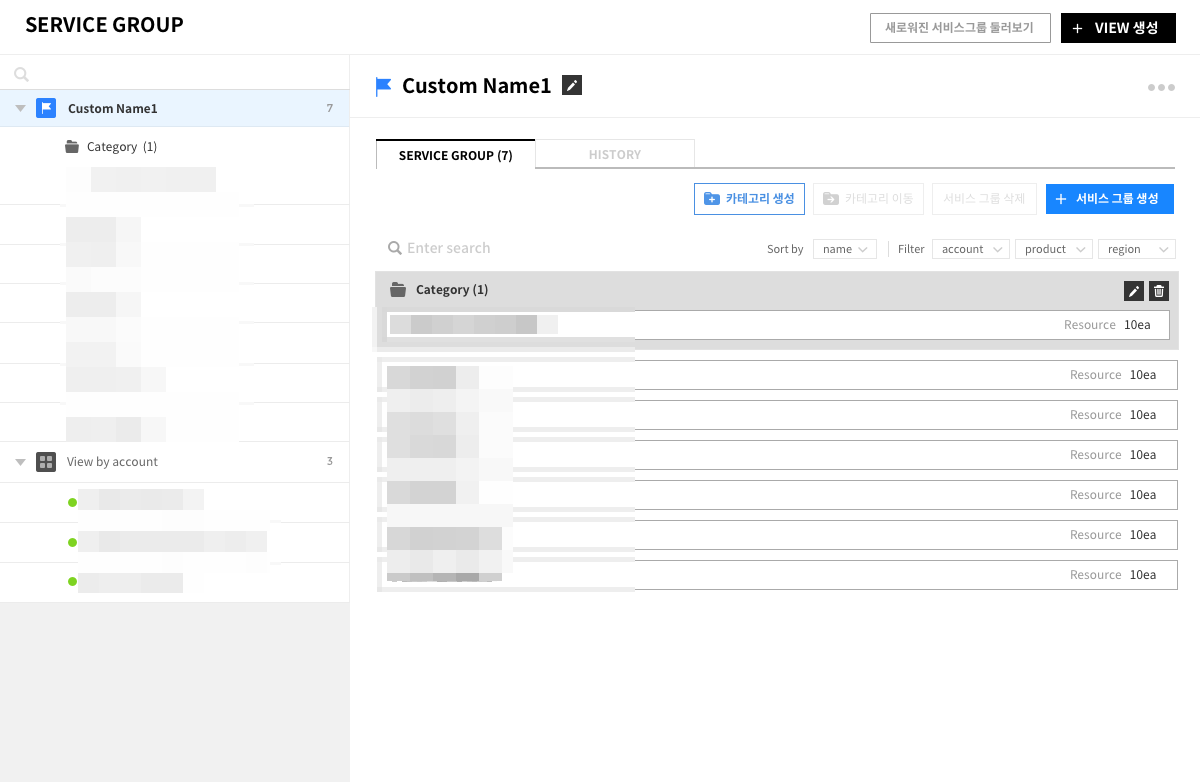
Task: Open the region filter dropdown
Action: 1136,249
